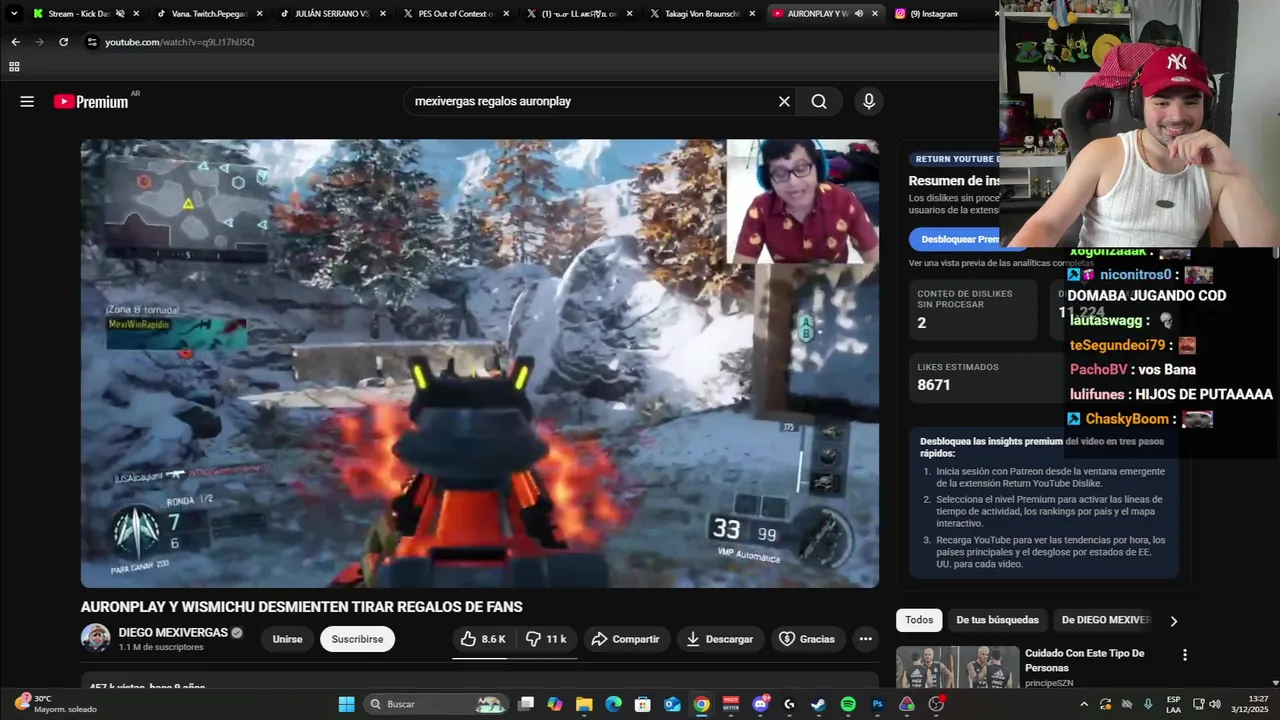
Task: Open ESP LAA language indicator
Action: pyautogui.click(x=1174, y=704)
